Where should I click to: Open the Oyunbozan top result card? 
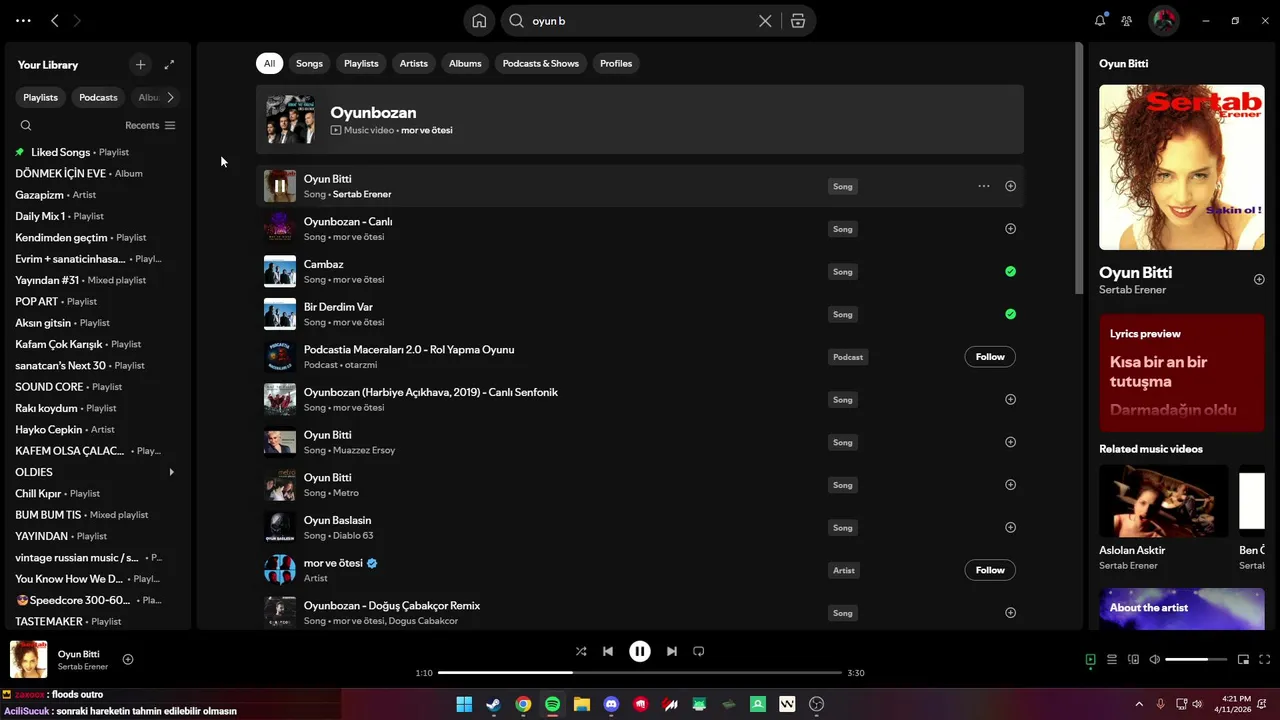(x=640, y=120)
